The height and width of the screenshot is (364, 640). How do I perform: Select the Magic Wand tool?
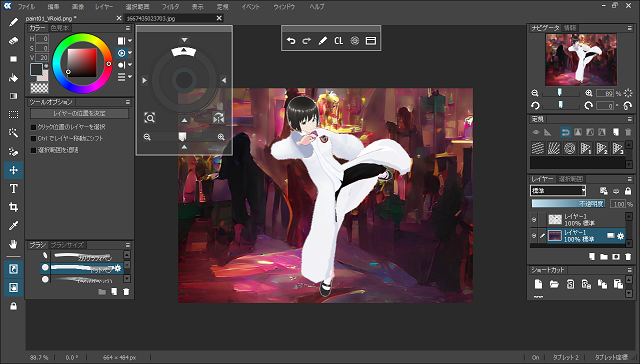[x=13, y=133]
